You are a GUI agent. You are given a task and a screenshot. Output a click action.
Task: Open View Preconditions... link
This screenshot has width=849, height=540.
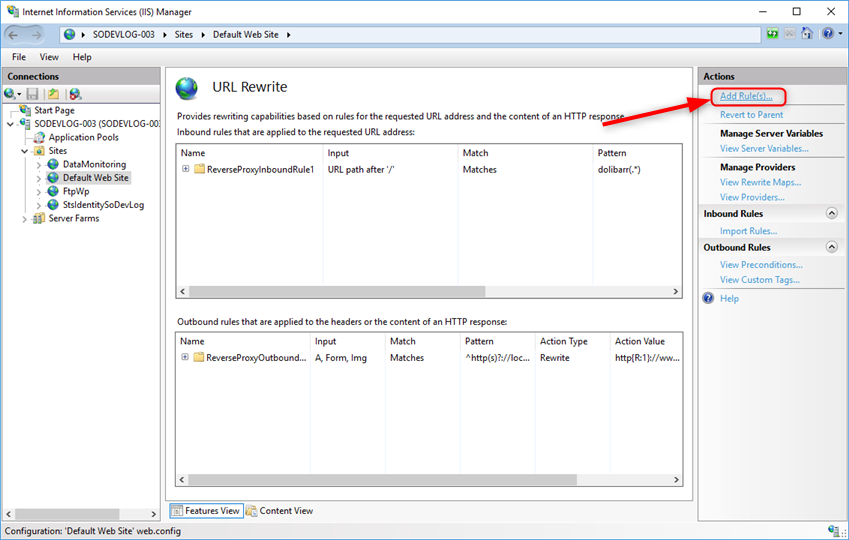[x=761, y=264]
